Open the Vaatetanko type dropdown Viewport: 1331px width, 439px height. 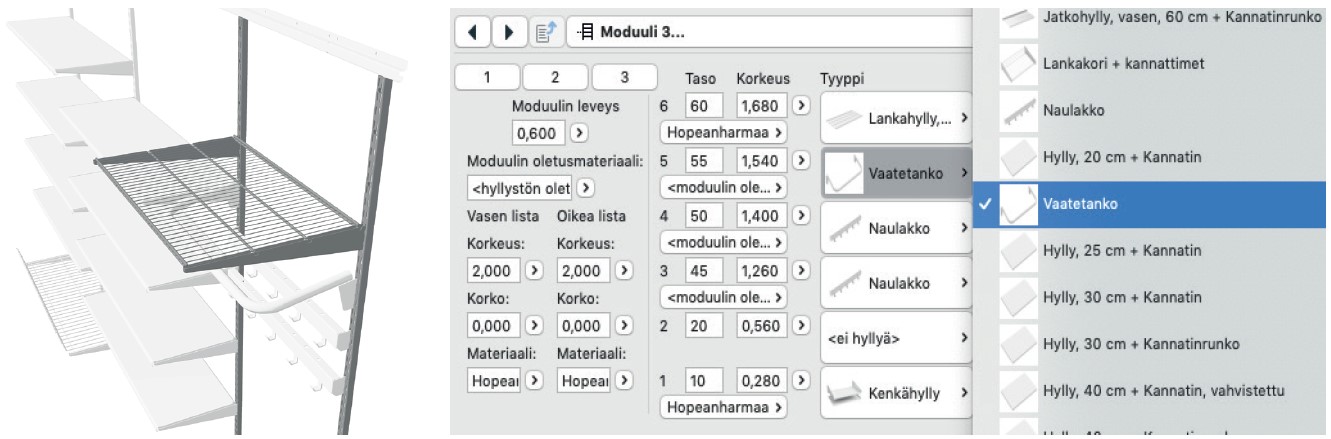click(896, 173)
